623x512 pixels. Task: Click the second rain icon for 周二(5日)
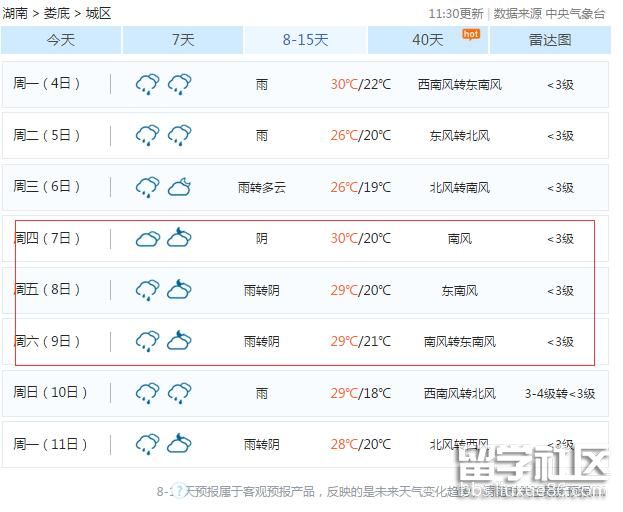(x=180, y=135)
